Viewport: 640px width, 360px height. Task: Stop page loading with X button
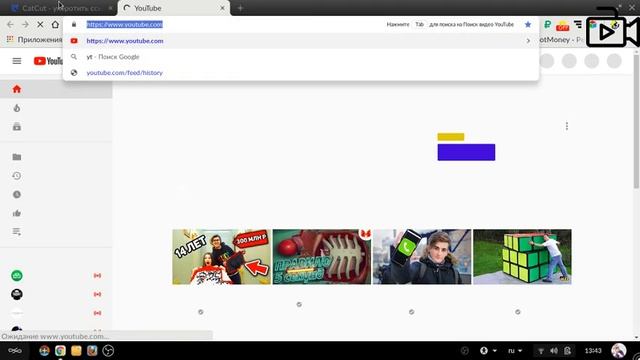40,24
